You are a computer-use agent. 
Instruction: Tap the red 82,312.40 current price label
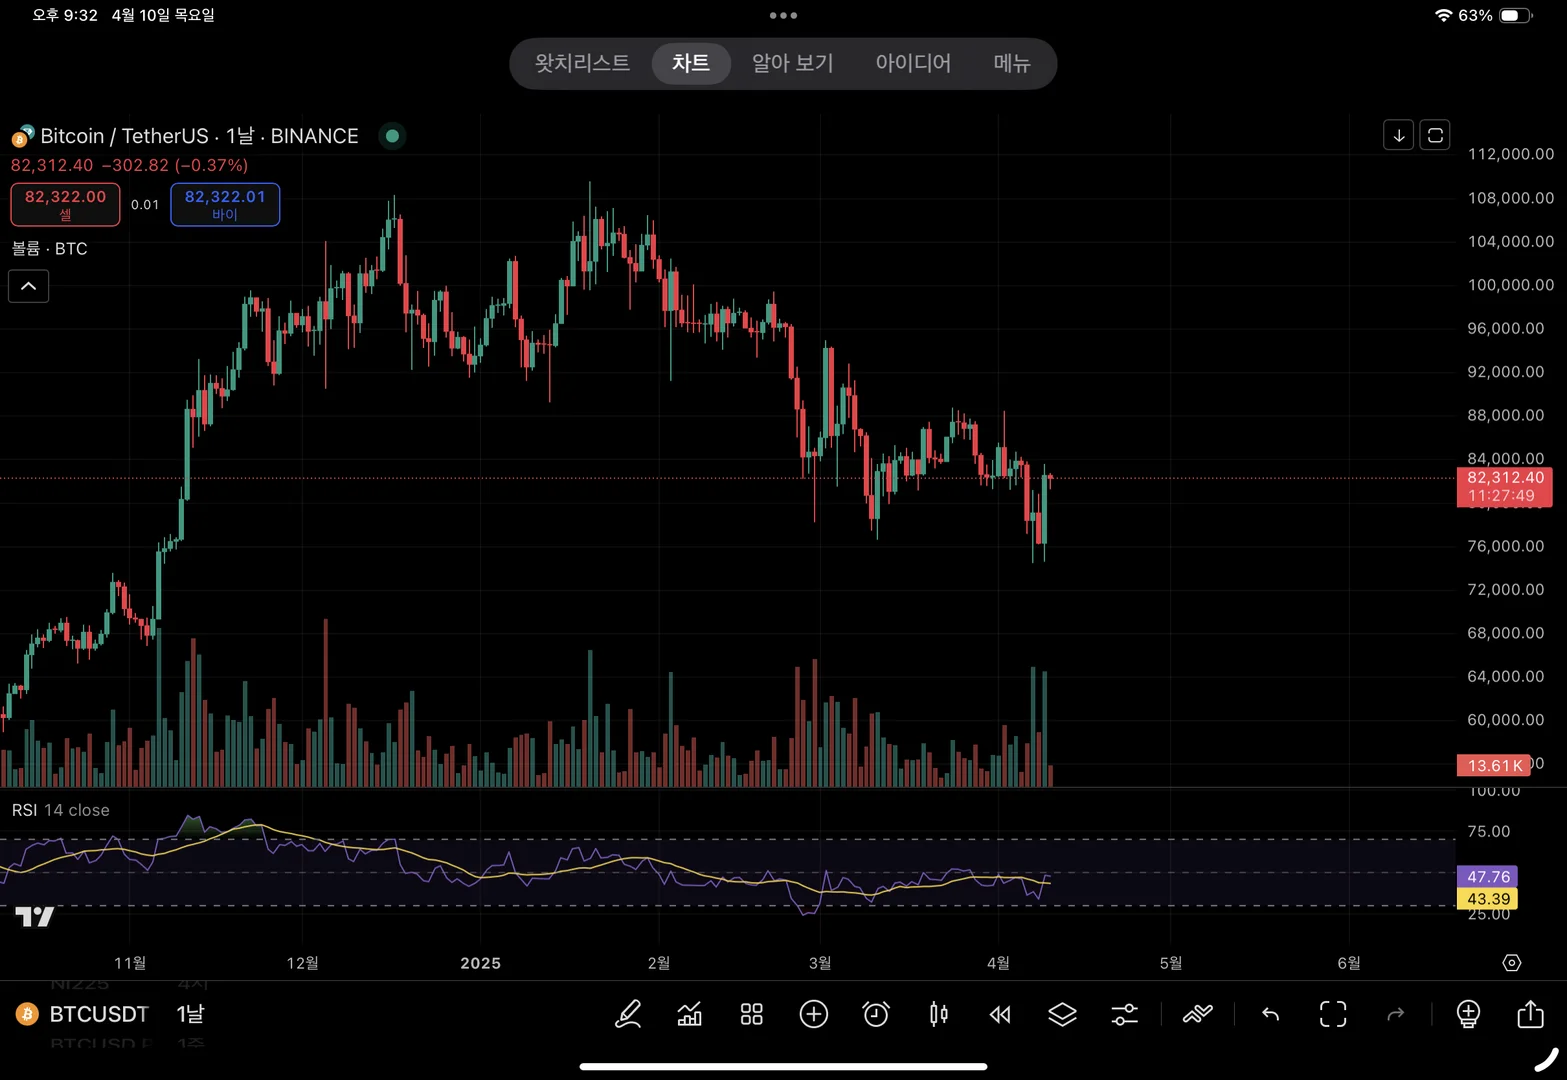[x=1505, y=486]
